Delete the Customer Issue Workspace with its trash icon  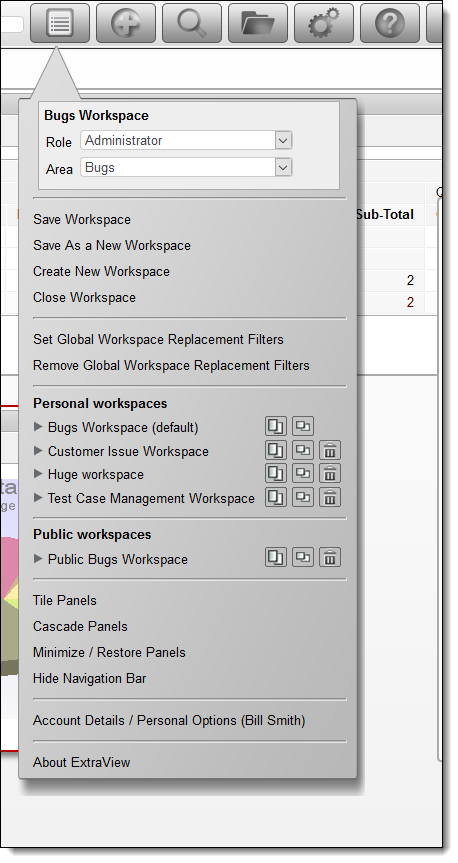[x=330, y=450]
